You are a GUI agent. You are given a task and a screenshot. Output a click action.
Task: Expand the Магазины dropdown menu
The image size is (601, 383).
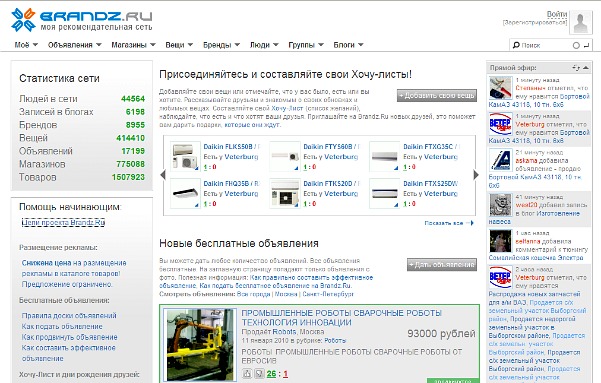point(133,45)
